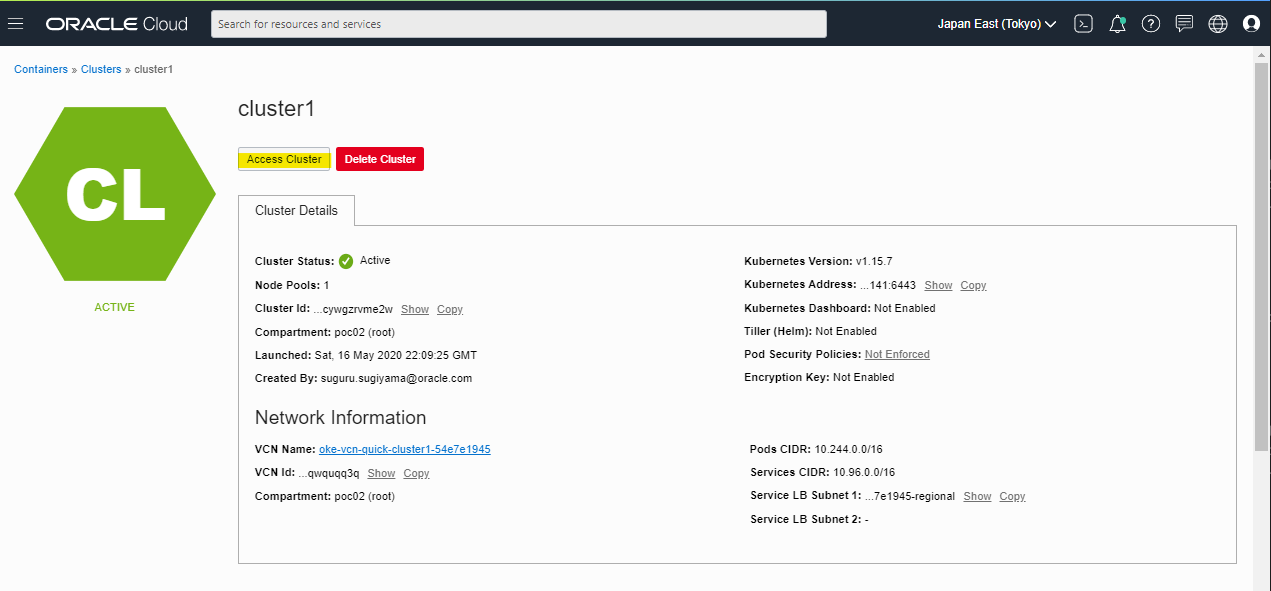Show the full VCN Id
The height and width of the screenshot is (591, 1271).
coord(381,473)
